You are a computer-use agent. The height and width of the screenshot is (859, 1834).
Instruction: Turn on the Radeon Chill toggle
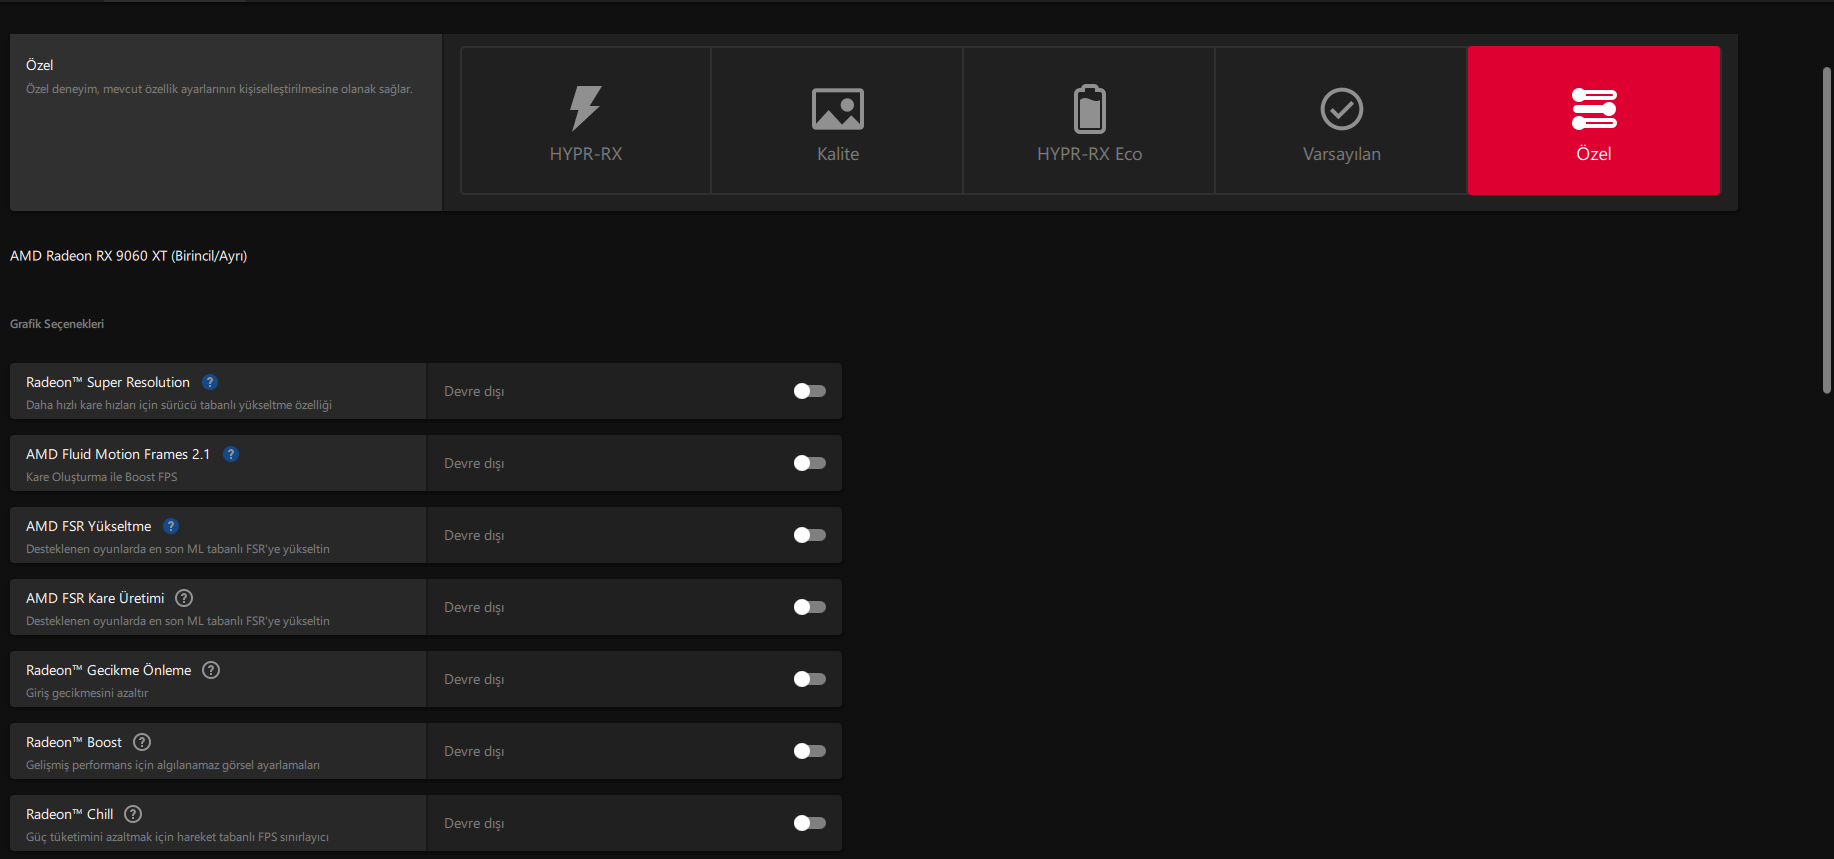click(x=810, y=823)
